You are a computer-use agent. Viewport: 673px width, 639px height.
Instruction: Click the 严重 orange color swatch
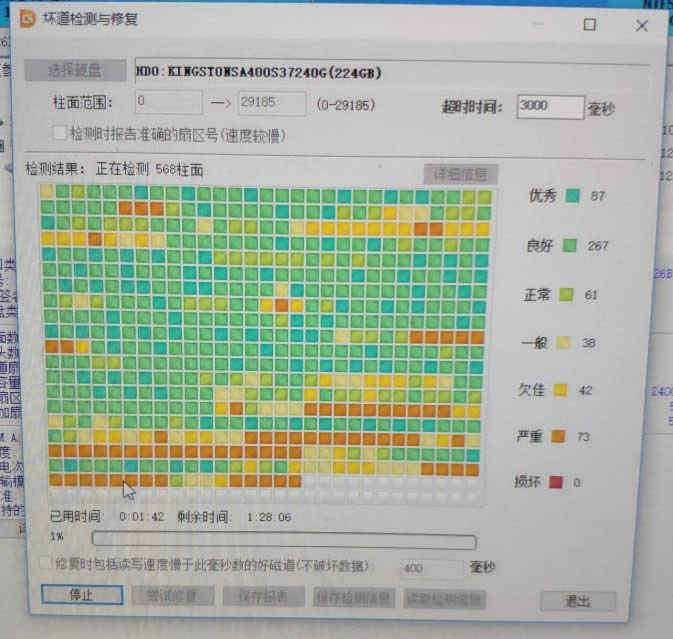(x=558, y=436)
